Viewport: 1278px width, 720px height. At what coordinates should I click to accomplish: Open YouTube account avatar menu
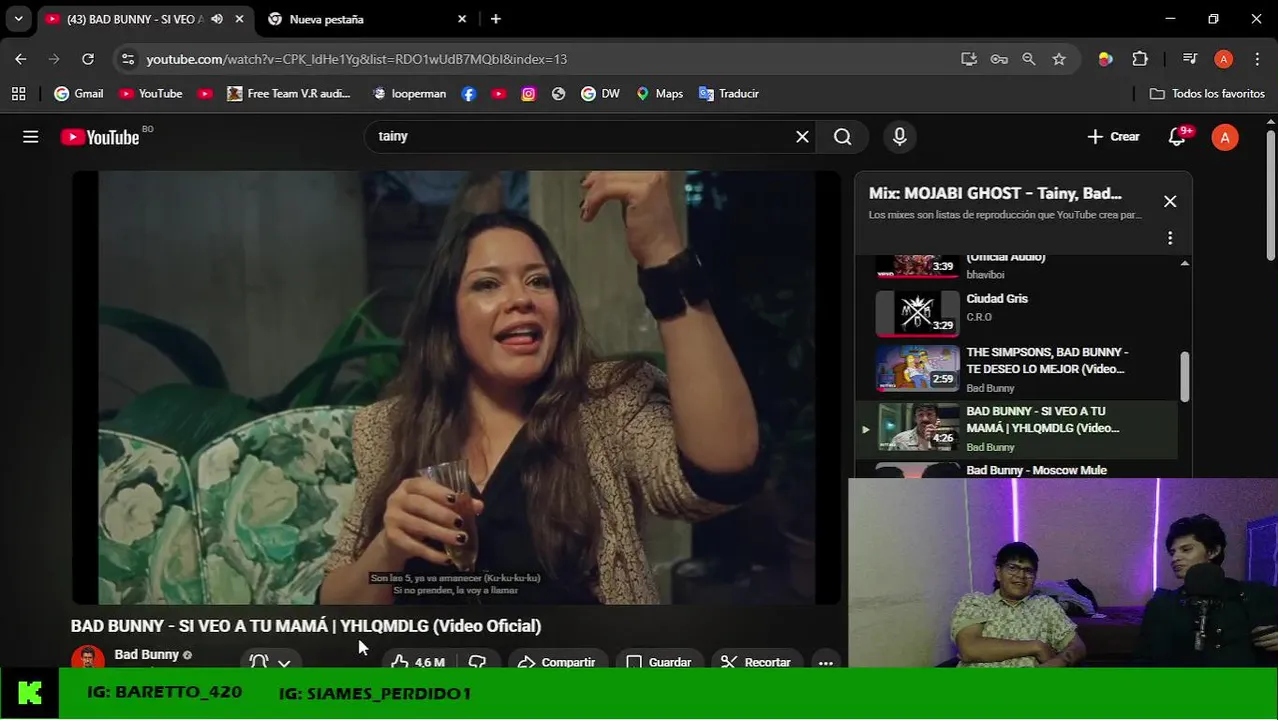point(1225,137)
